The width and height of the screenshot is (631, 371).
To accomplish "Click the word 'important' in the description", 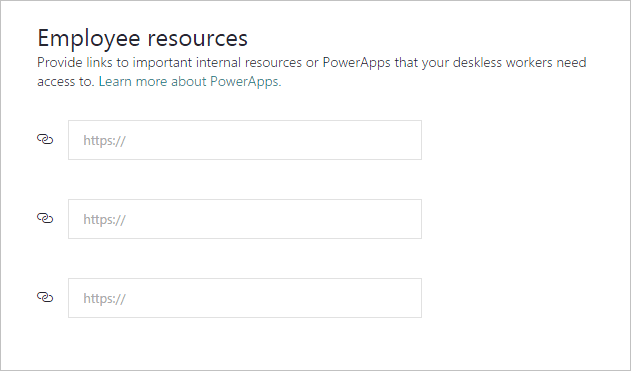I will coord(163,63).
